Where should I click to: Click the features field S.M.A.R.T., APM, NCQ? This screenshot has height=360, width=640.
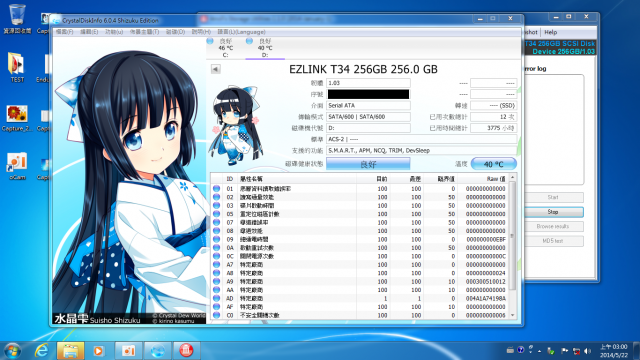coord(422,150)
